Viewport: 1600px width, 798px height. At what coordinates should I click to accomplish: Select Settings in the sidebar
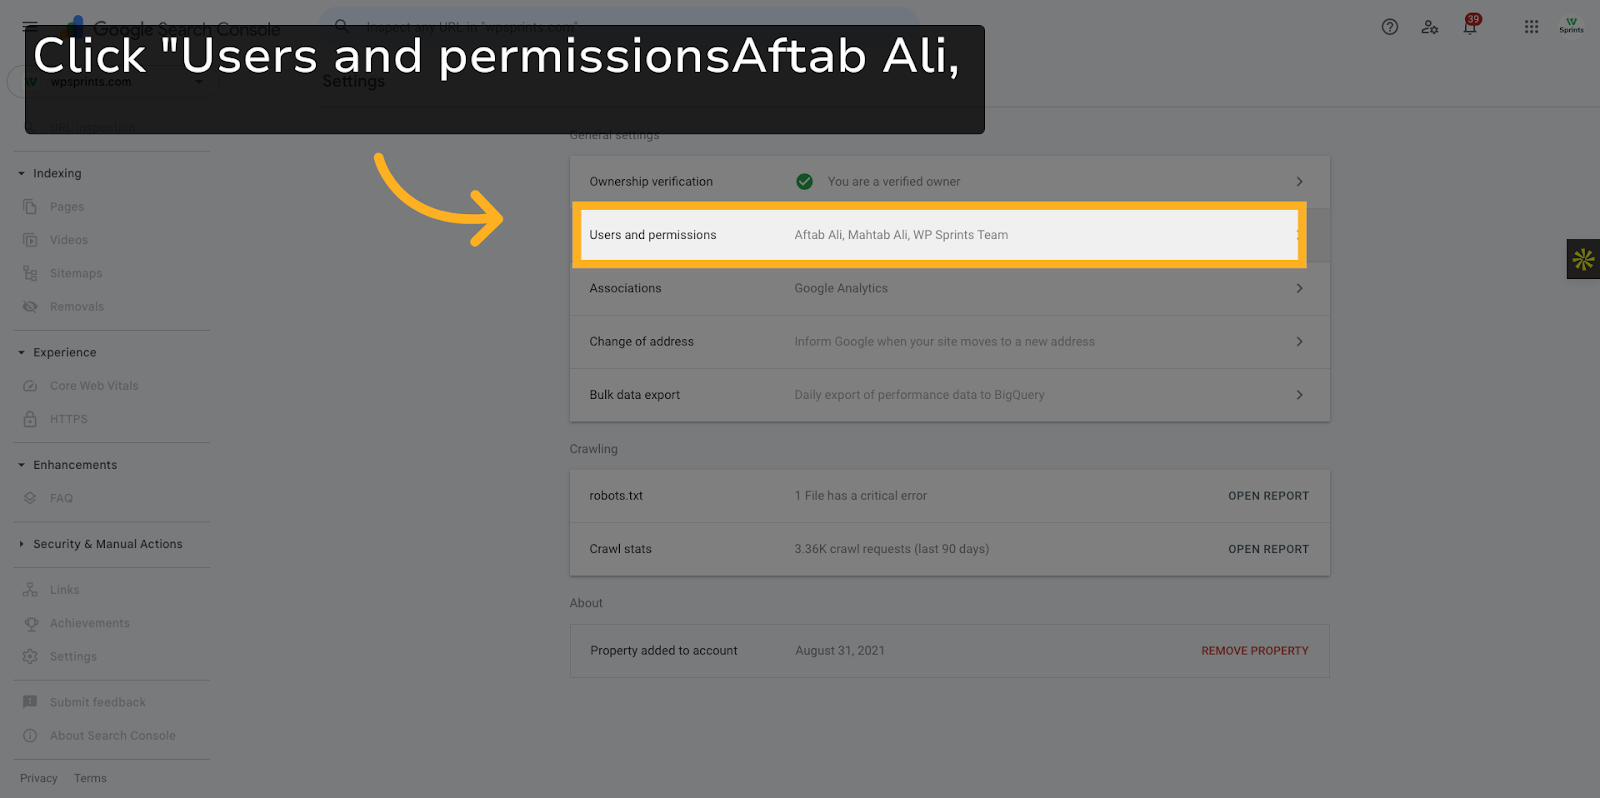tap(73, 657)
